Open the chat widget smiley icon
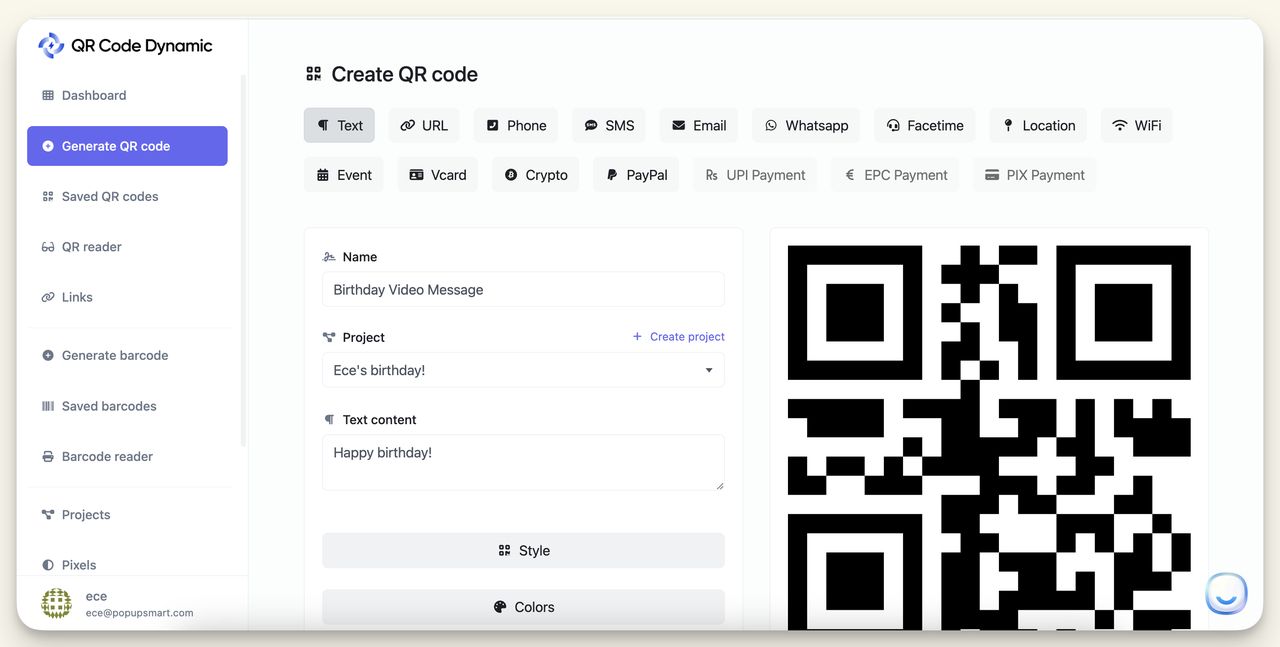 click(1226, 594)
